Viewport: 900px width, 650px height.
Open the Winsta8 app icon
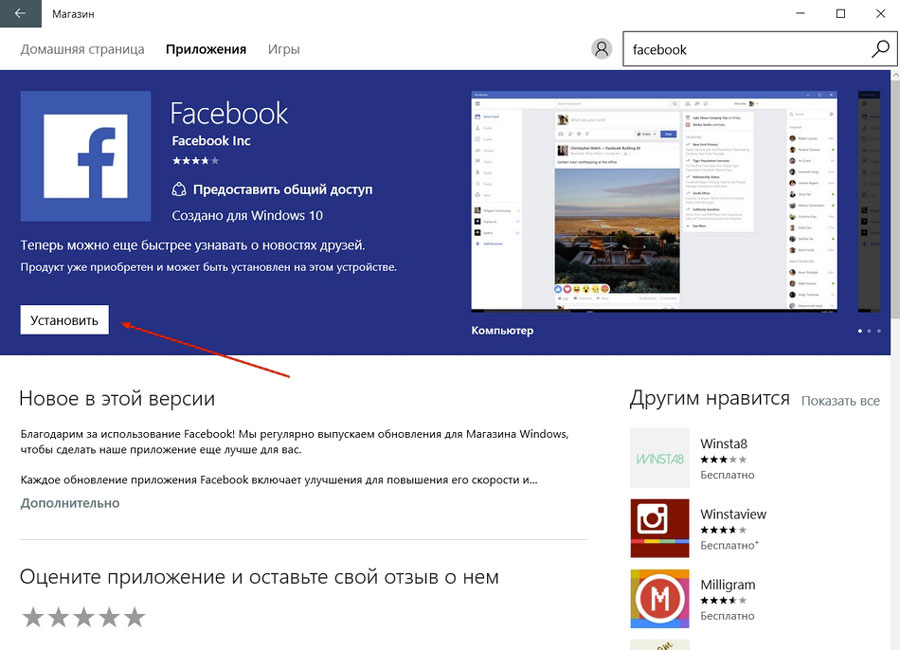(x=659, y=458)
